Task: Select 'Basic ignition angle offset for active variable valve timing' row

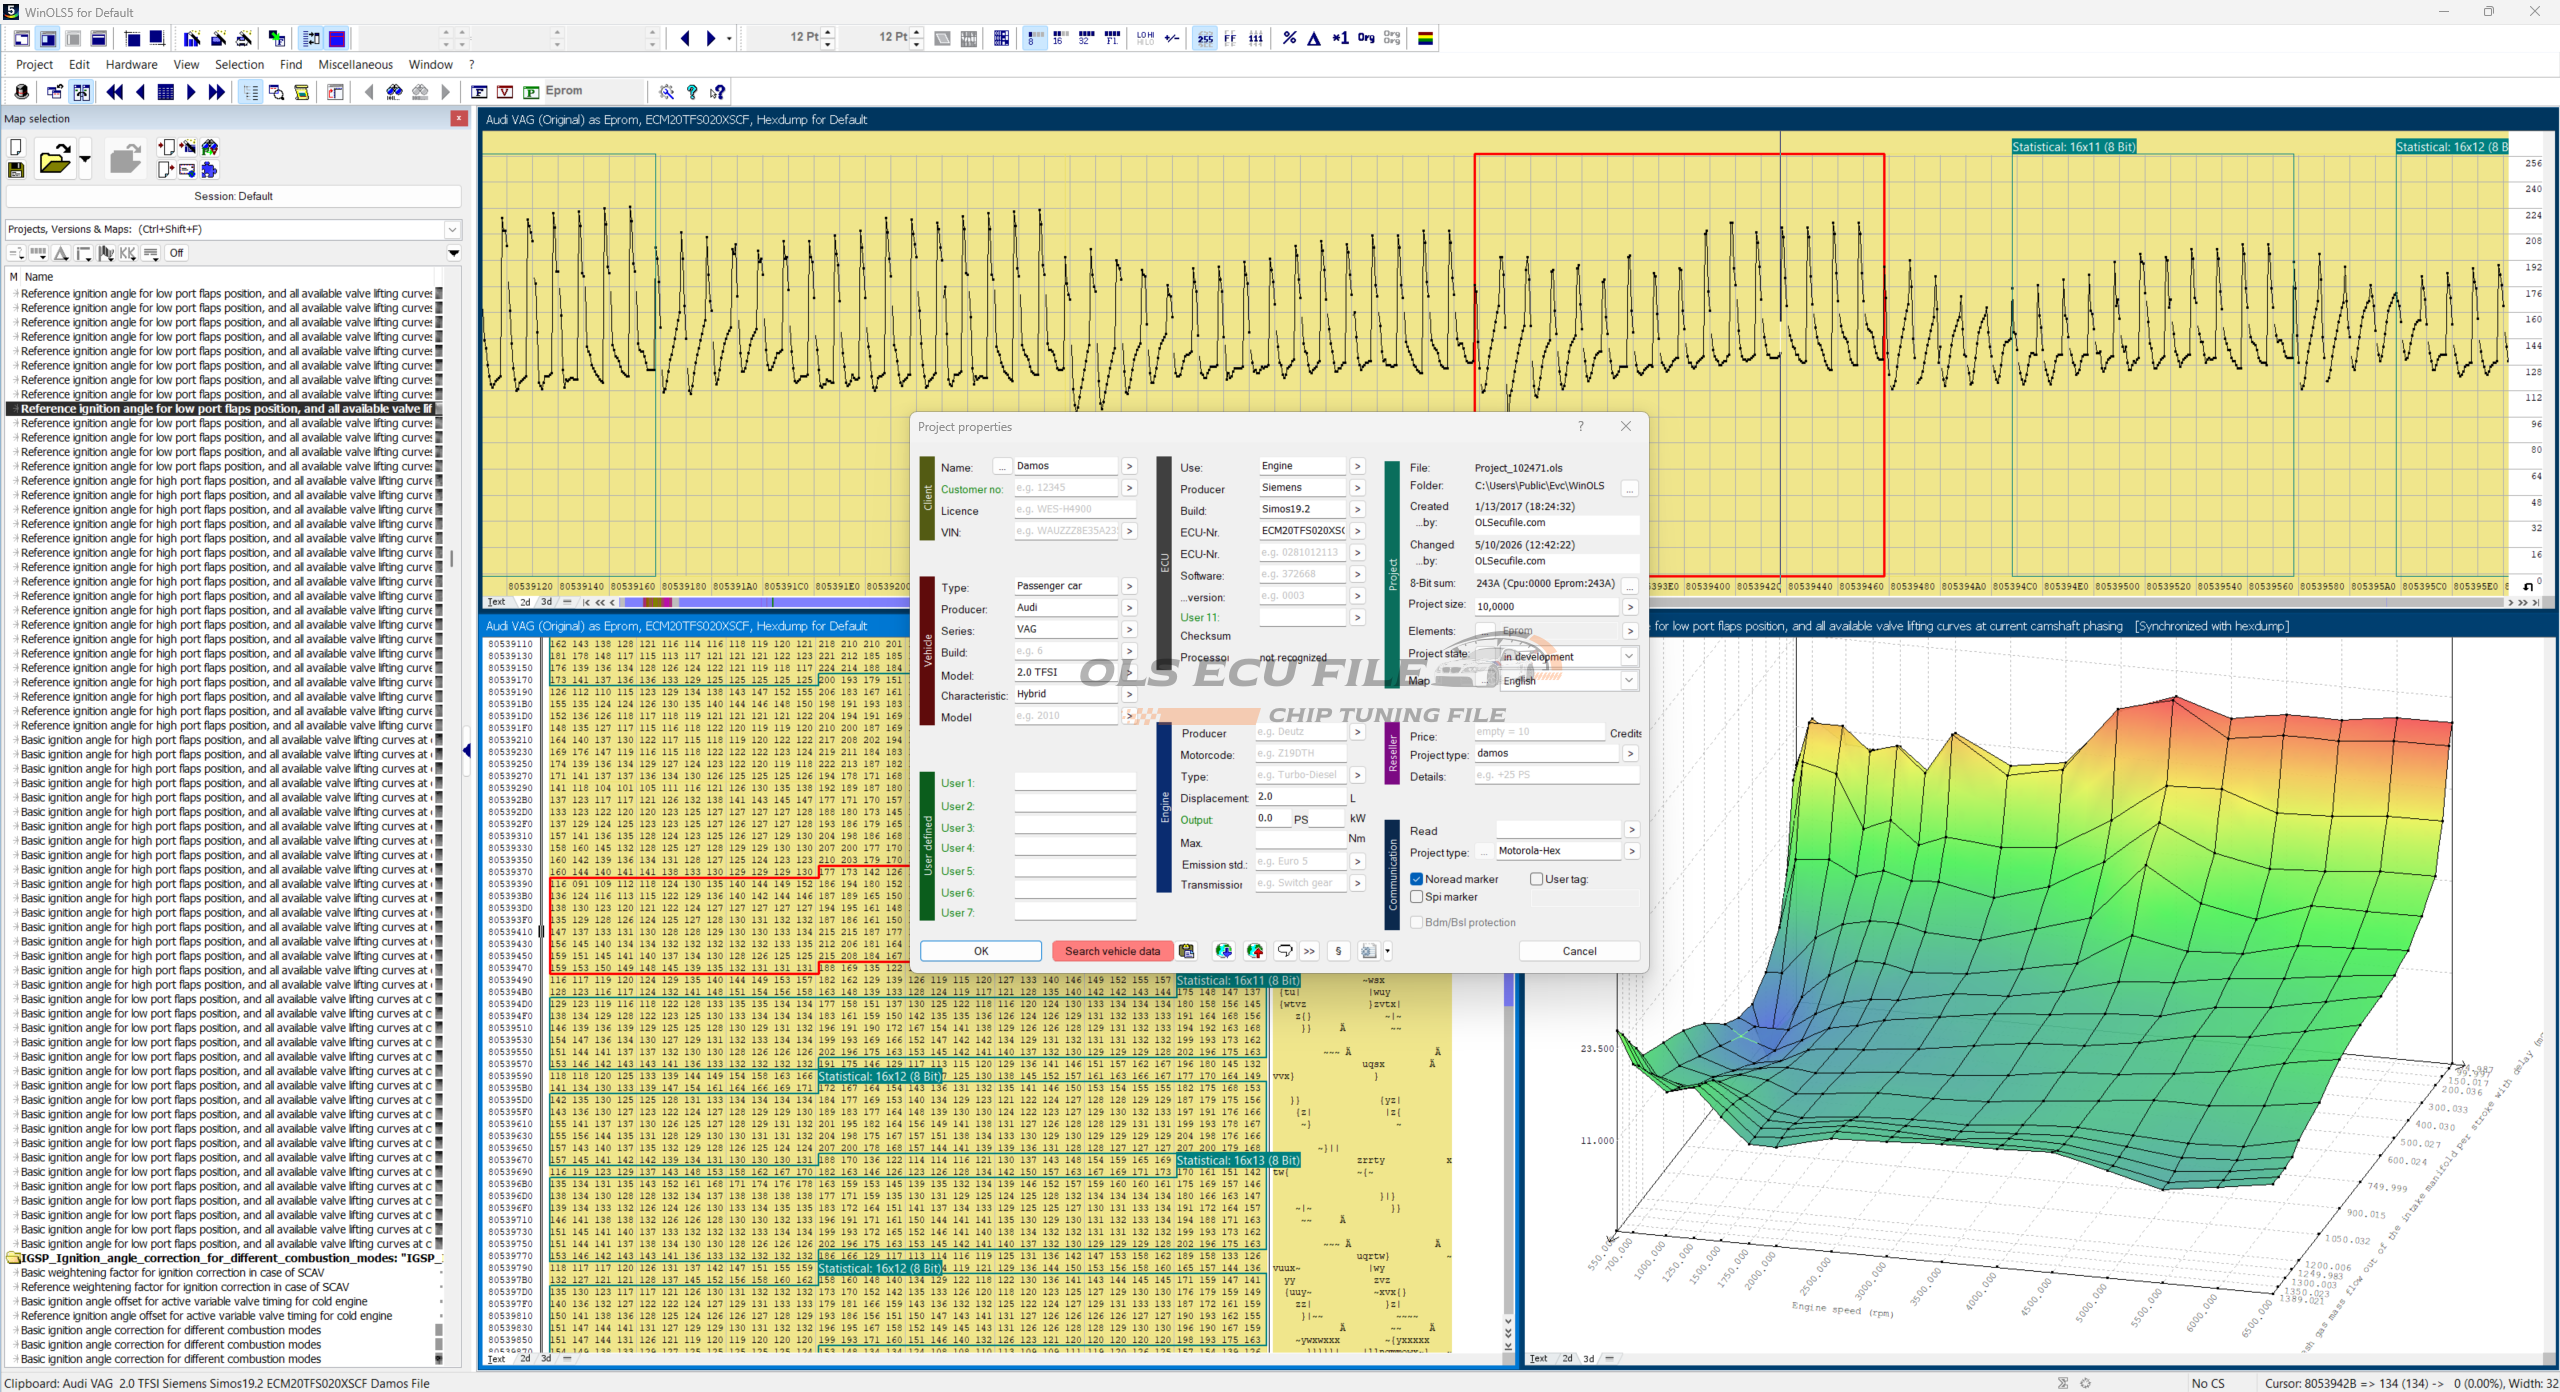Action: point(194,1301)
